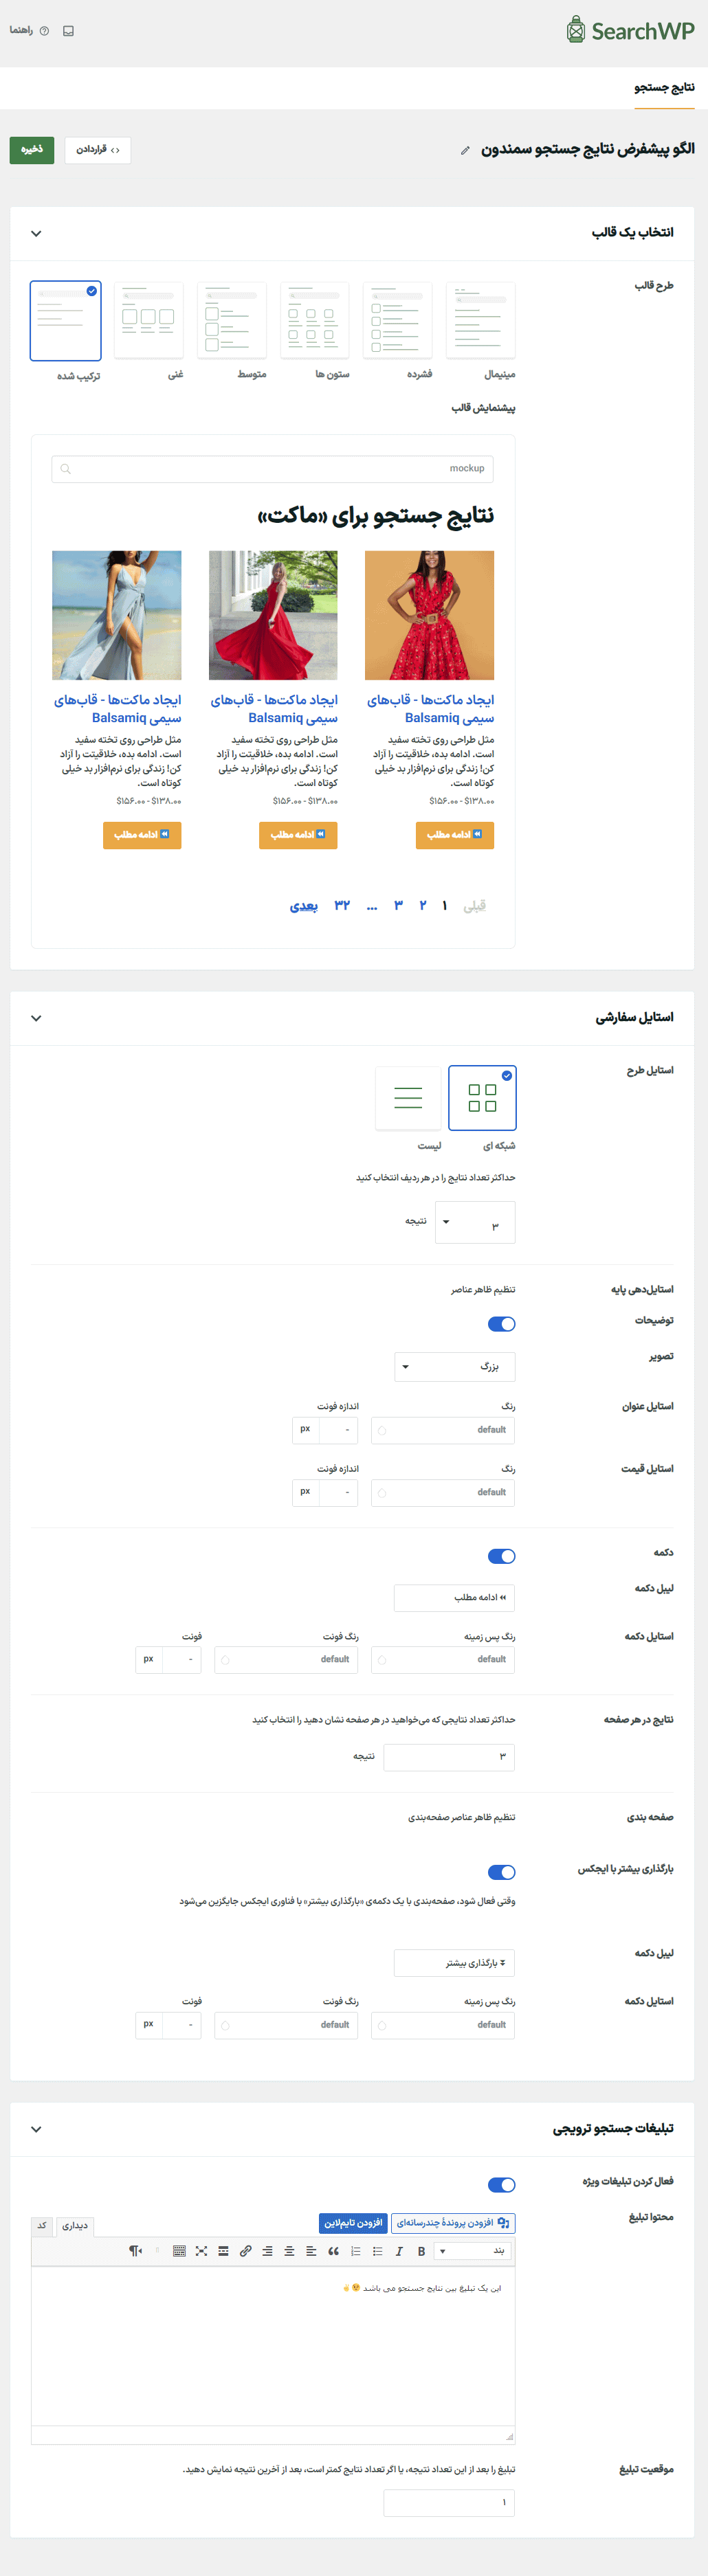Click the green save button
The width and height of the screenshot is (708, 2576).
(x=32, y=150)
